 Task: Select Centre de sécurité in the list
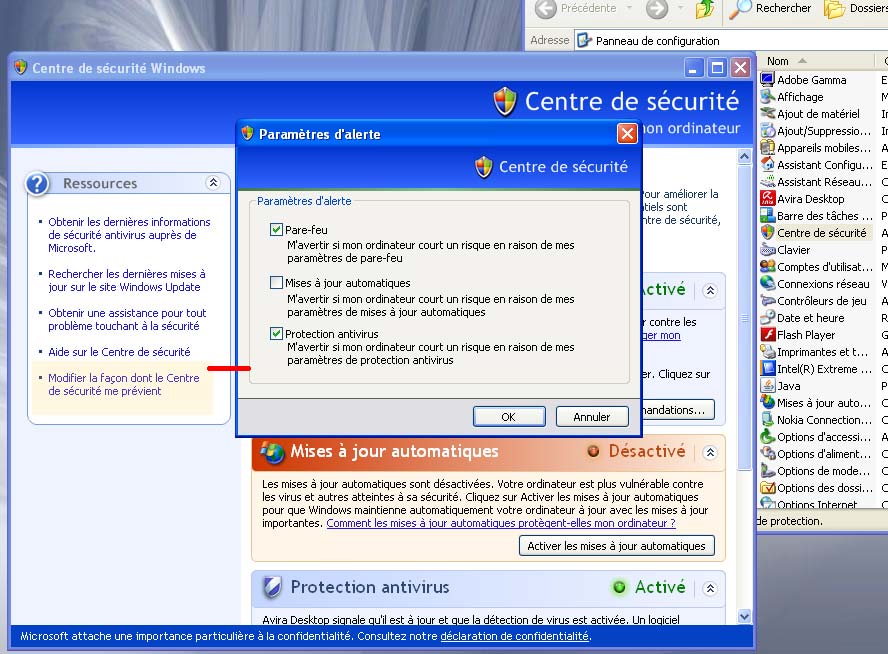821,233
